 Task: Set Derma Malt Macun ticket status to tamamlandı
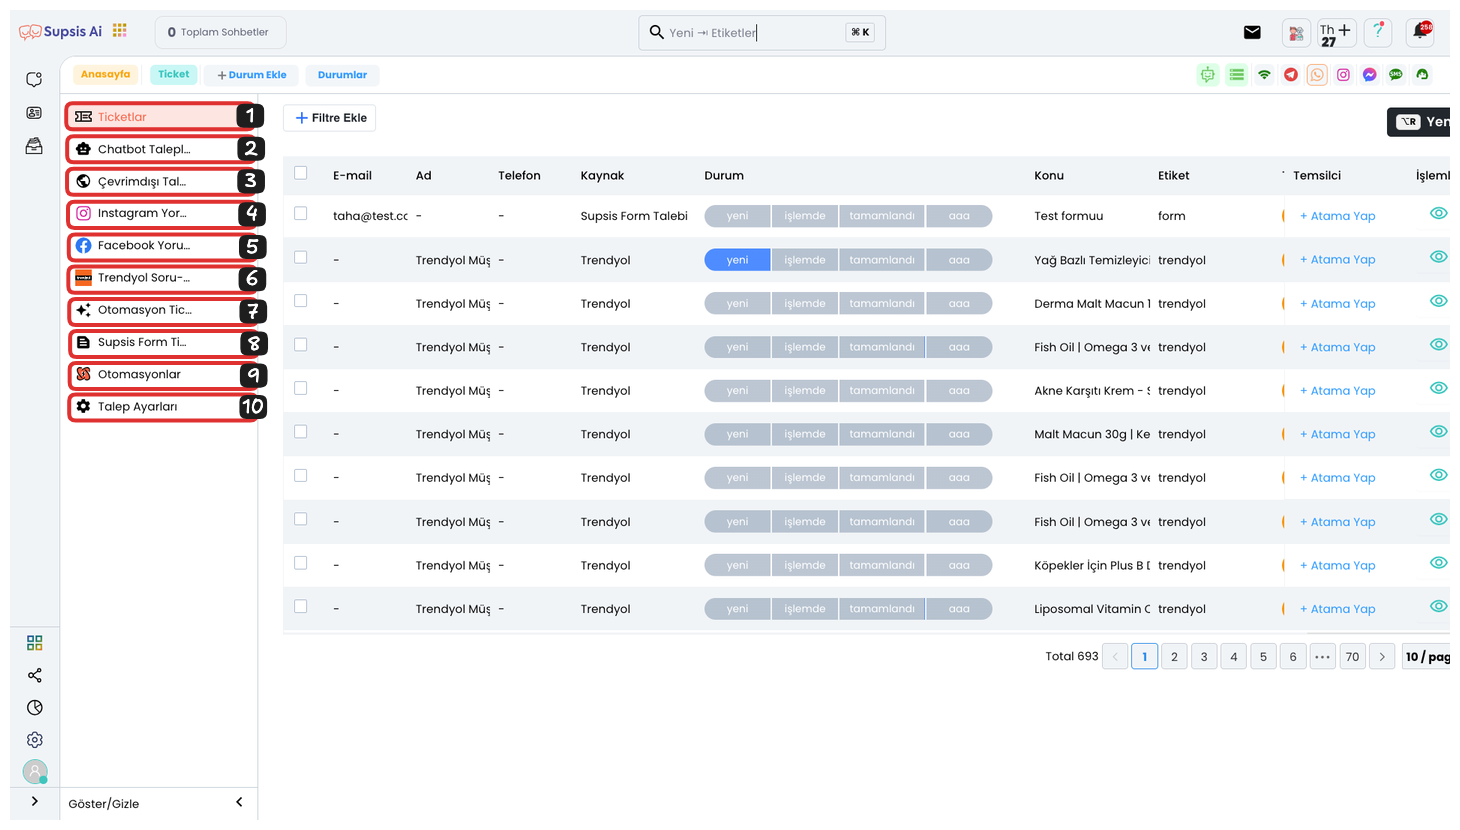(882, 303)
